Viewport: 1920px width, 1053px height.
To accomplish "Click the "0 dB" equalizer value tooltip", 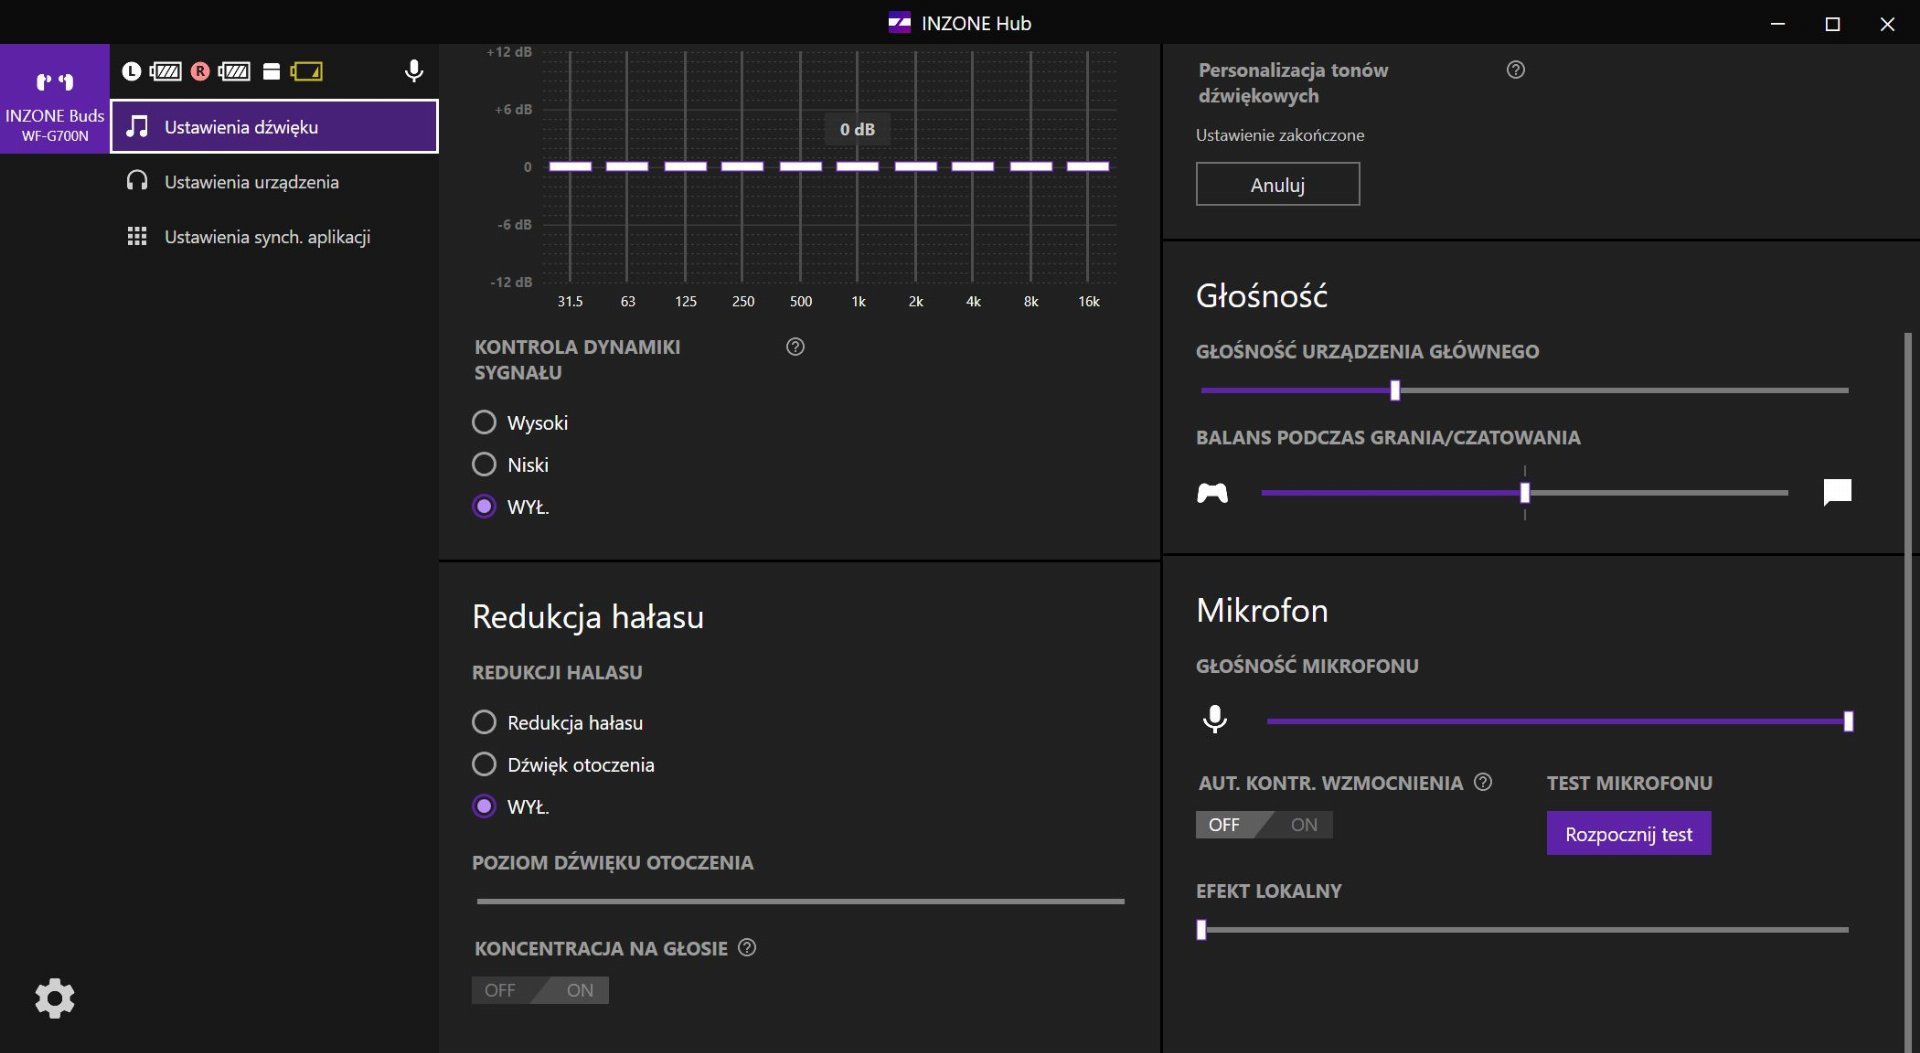I will click(x=857, y=129).
